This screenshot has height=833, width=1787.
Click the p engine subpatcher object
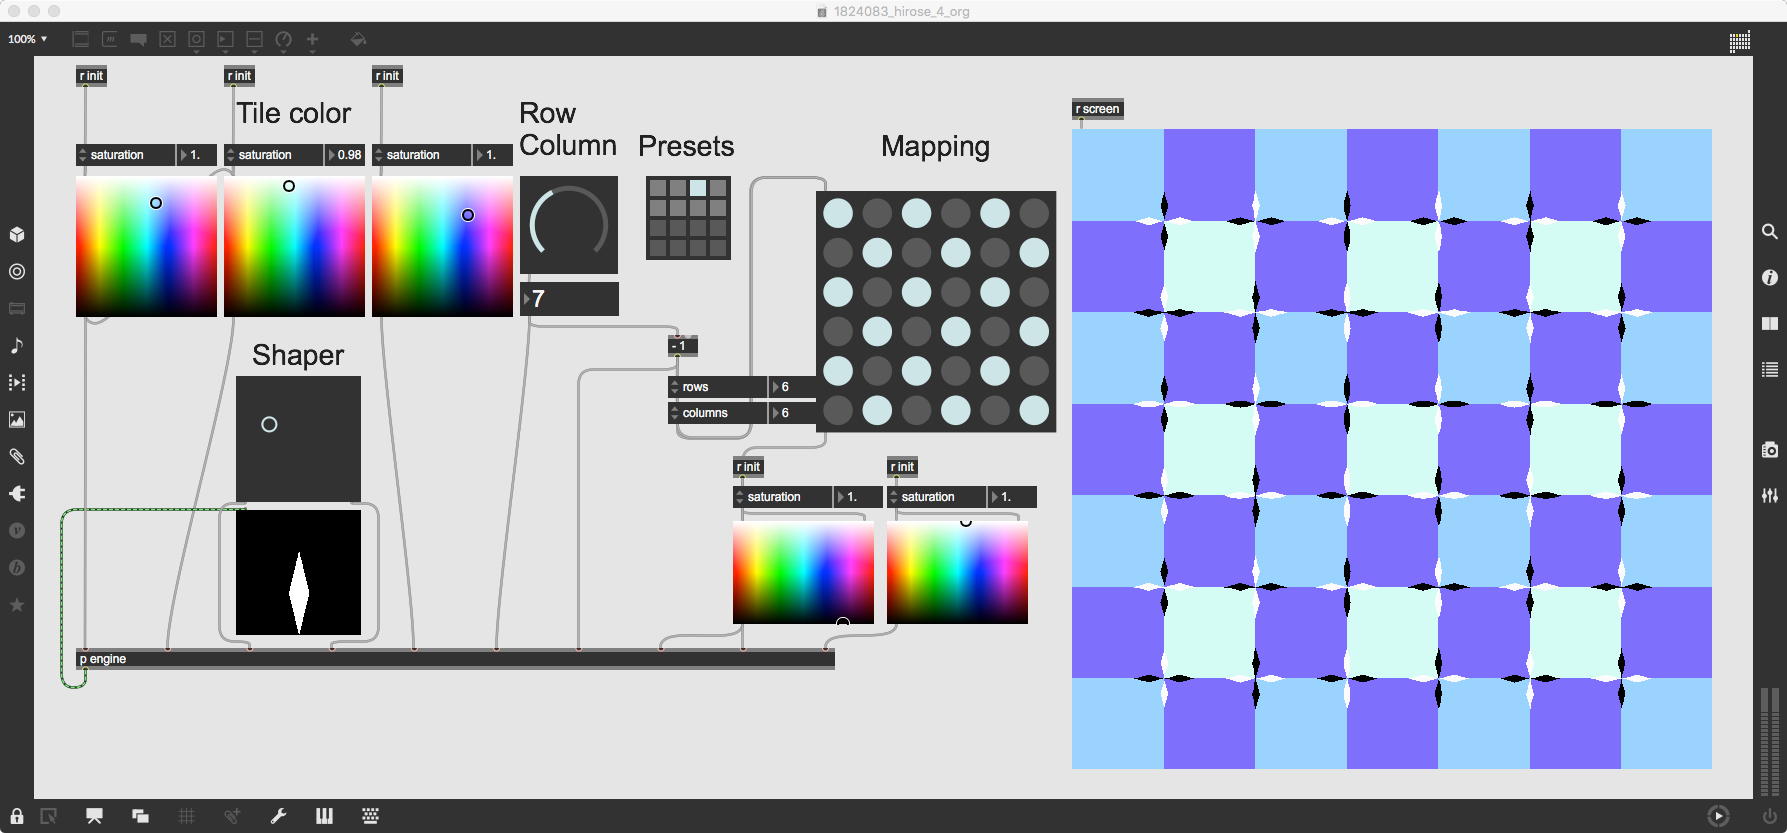pyautogui.click(x=455, y=659)
